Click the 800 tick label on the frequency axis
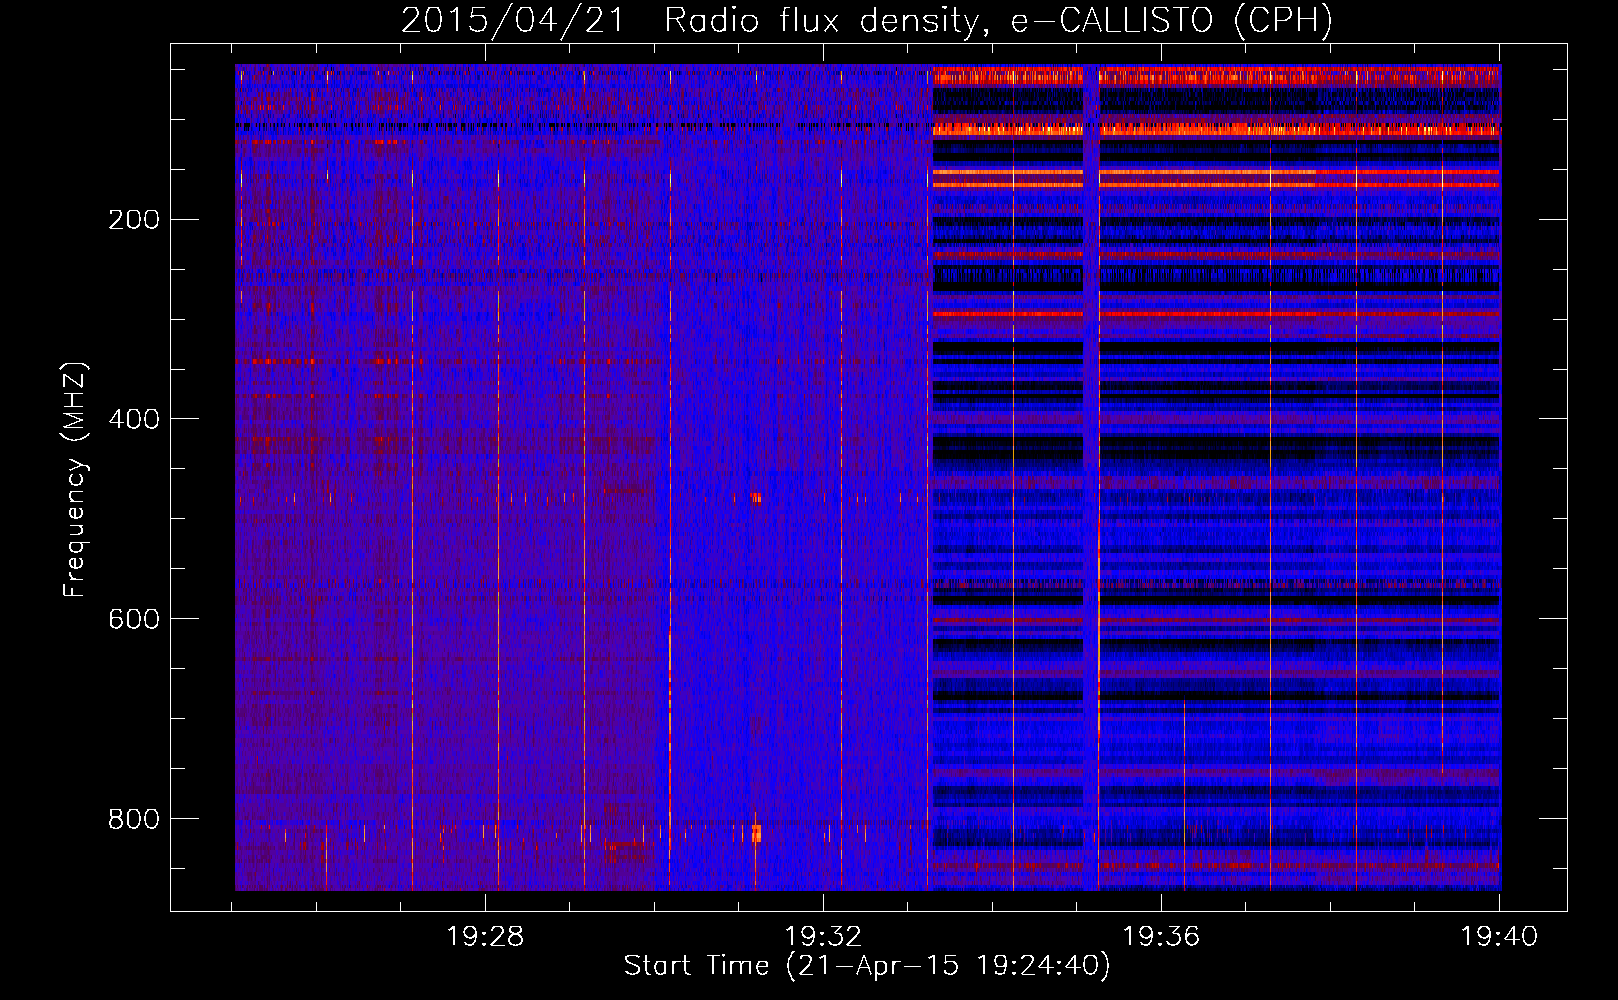 point(134,819)
